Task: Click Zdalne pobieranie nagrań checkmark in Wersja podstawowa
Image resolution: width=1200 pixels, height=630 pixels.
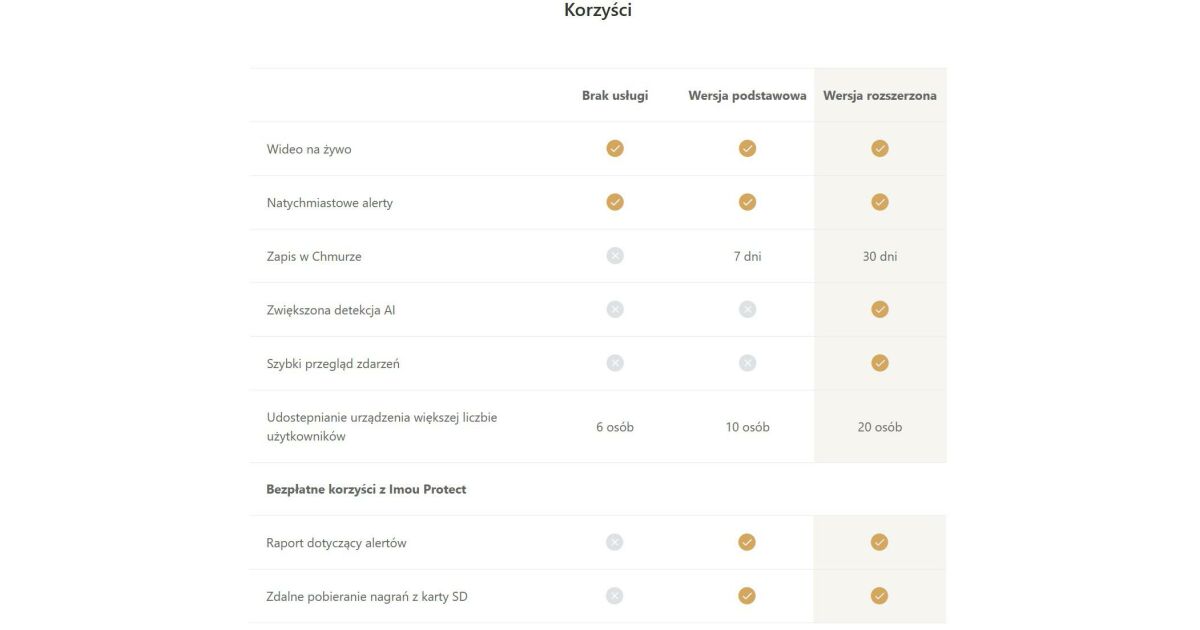Action: [747, 596]
